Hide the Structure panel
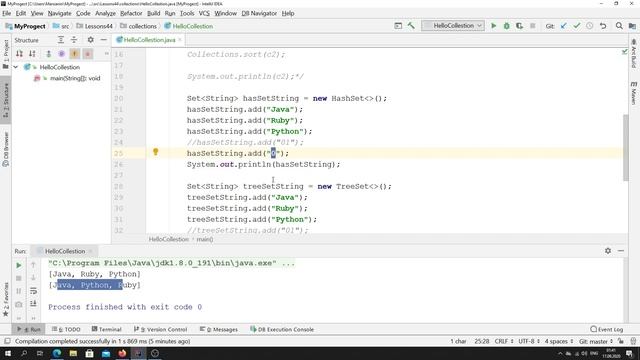Image resolution: width=640 pixels, height=360 pixels. click(x=103, y=40)
